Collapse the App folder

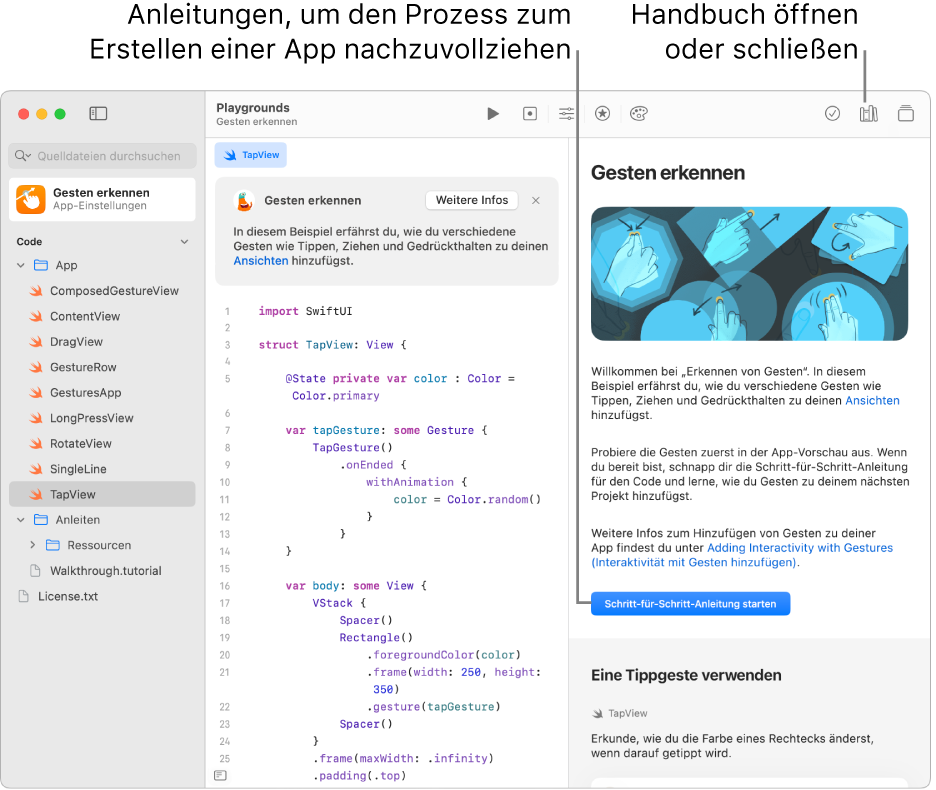coord(21,265)
